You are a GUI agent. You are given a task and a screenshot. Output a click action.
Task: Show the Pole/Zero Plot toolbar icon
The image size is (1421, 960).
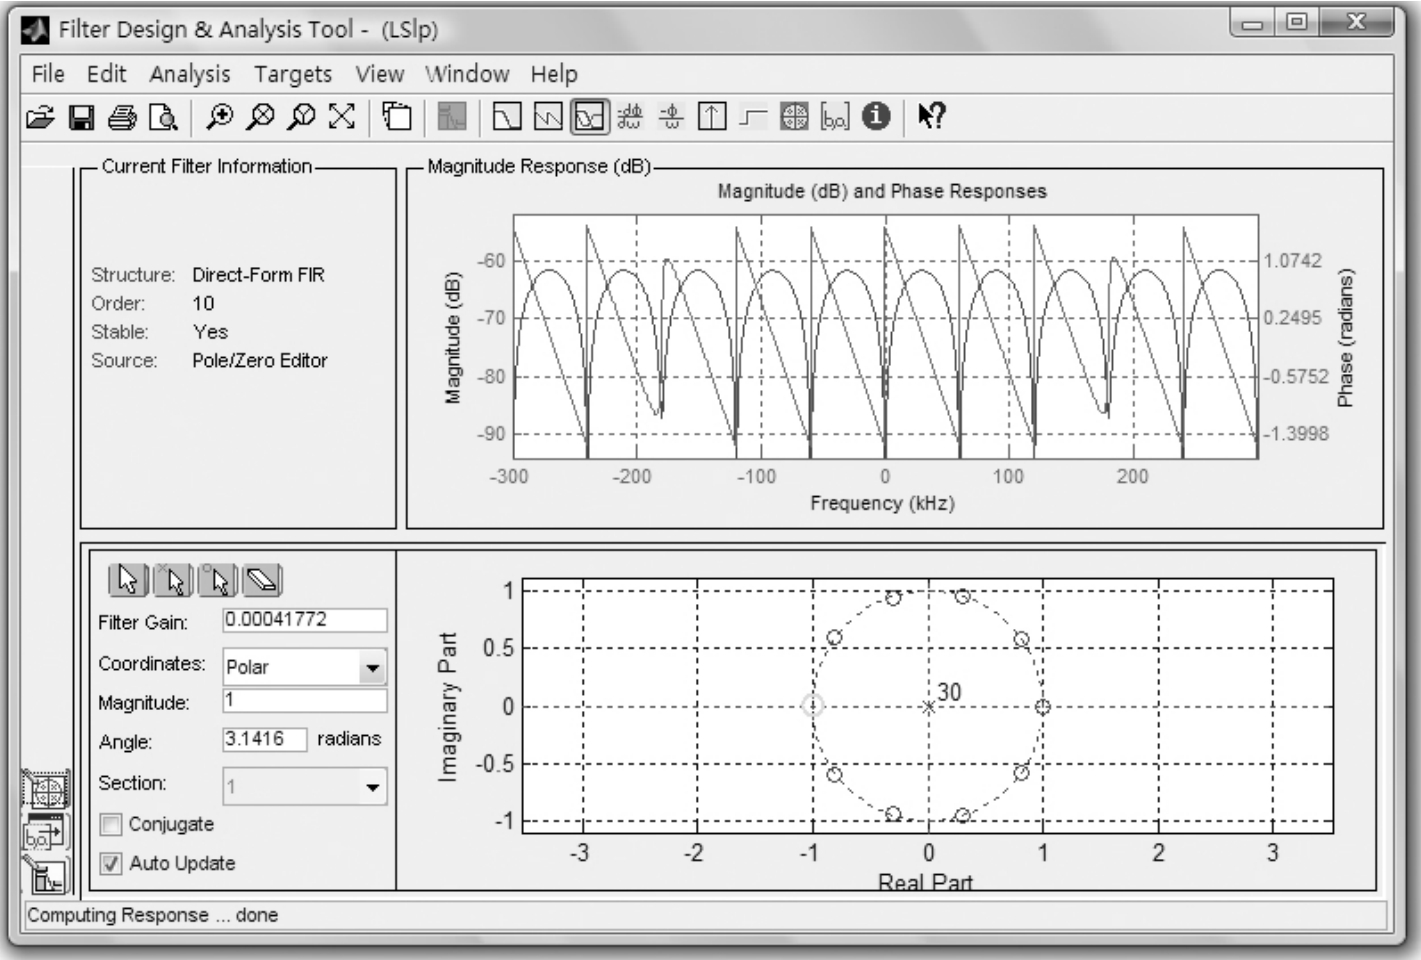(x=793, y=117)
